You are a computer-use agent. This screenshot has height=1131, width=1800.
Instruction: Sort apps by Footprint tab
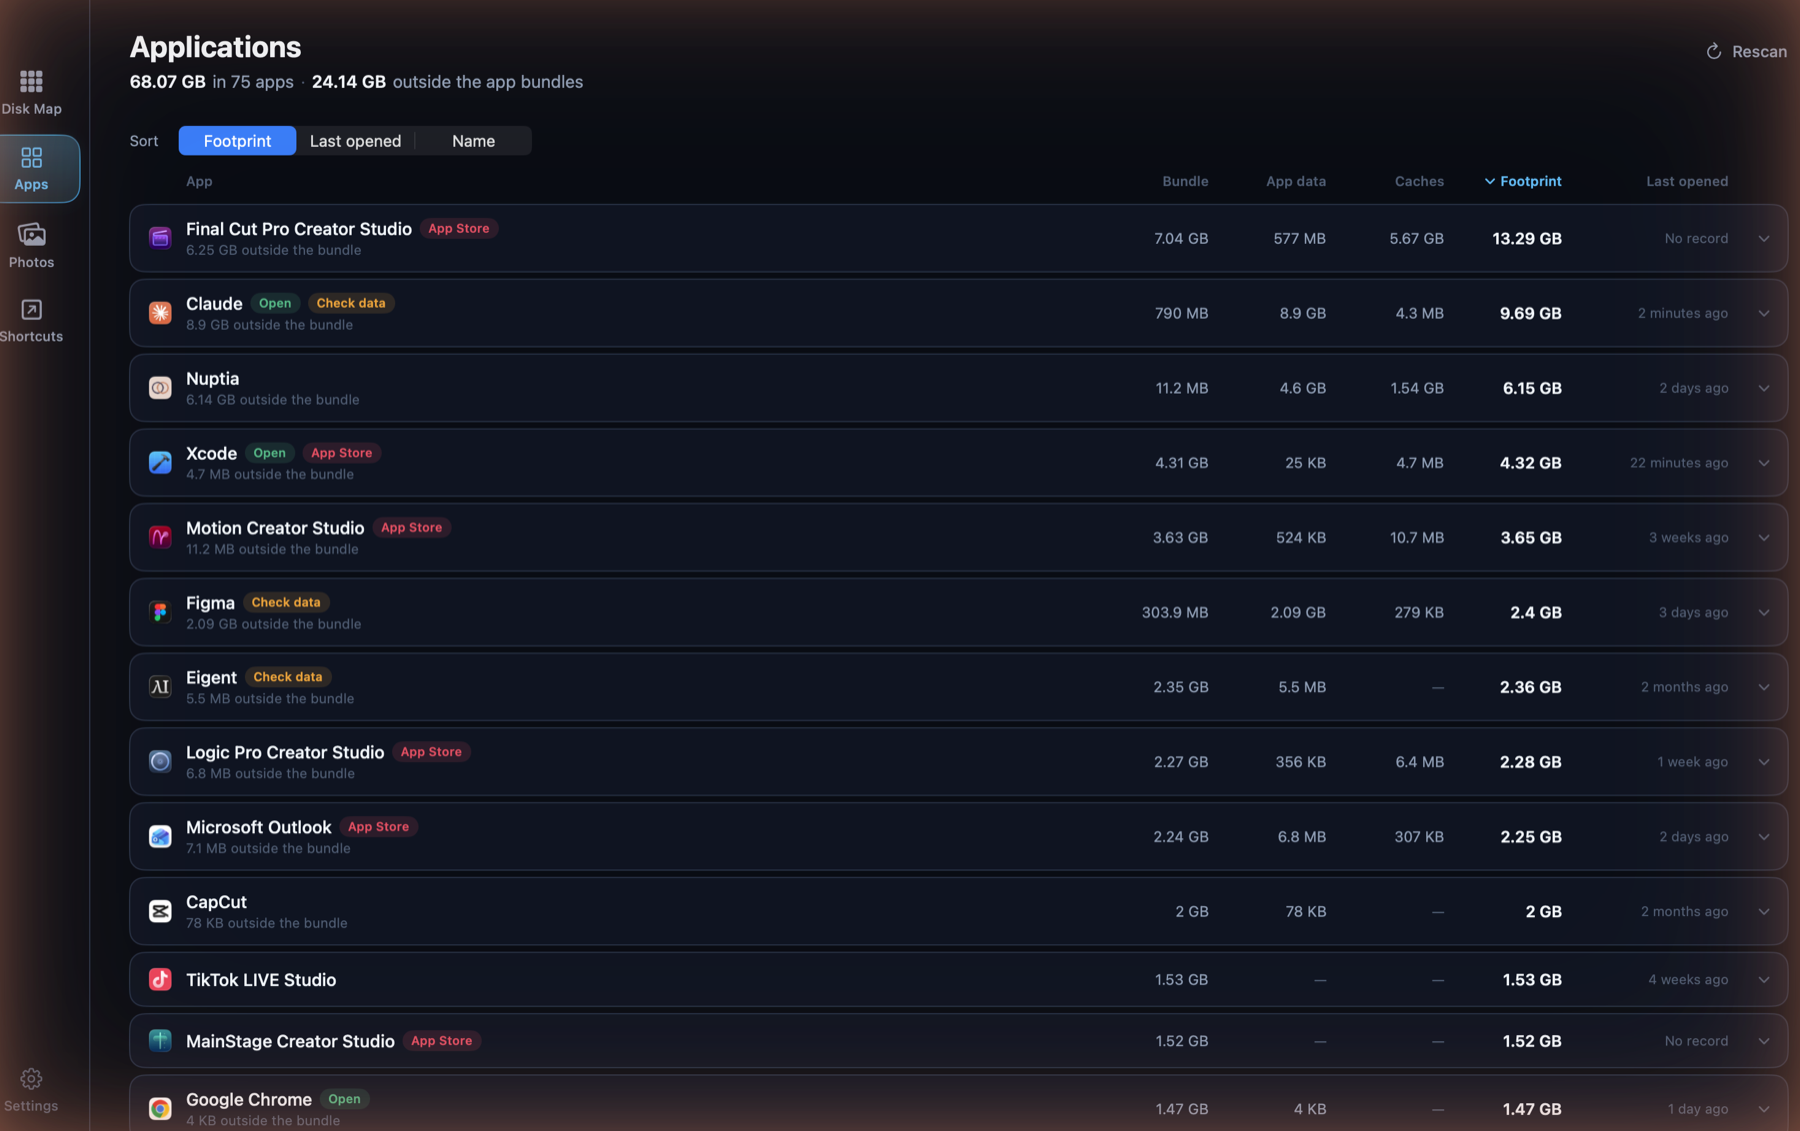click(x=237, y=141)
